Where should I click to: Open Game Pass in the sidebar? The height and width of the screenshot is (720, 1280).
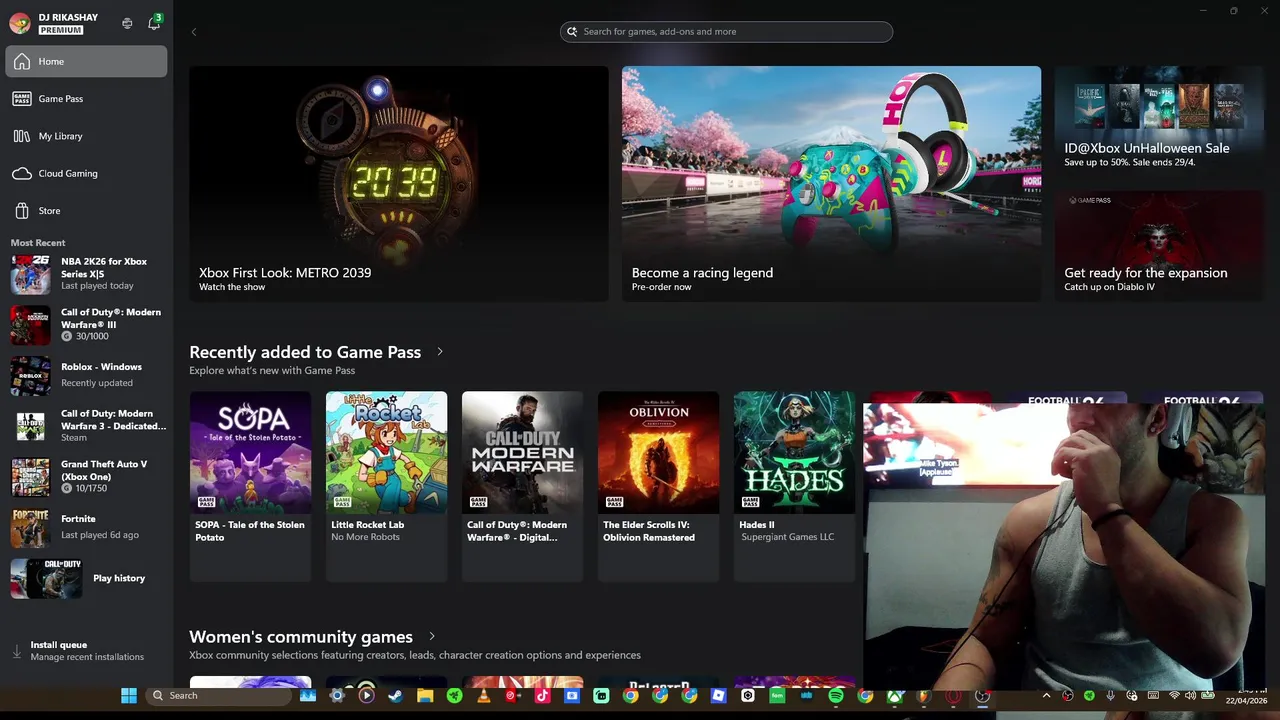(x=86, y=99)
